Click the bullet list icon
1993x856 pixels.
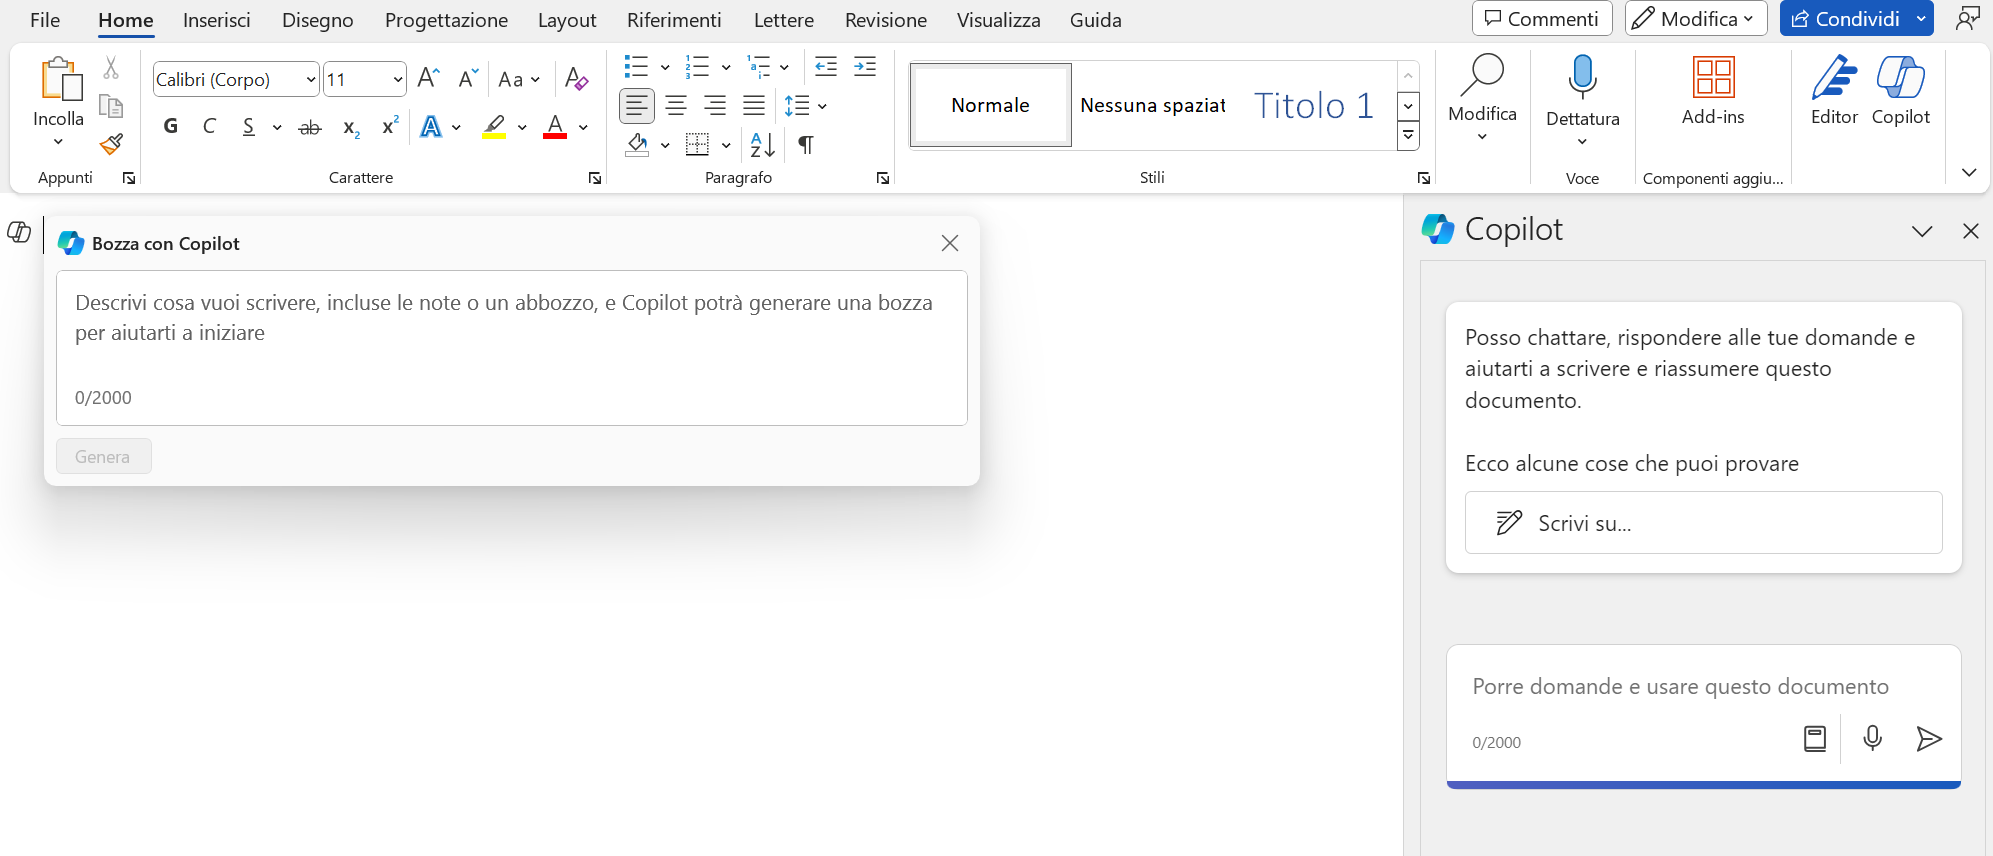pyautogui.click(x=636, y=67)
